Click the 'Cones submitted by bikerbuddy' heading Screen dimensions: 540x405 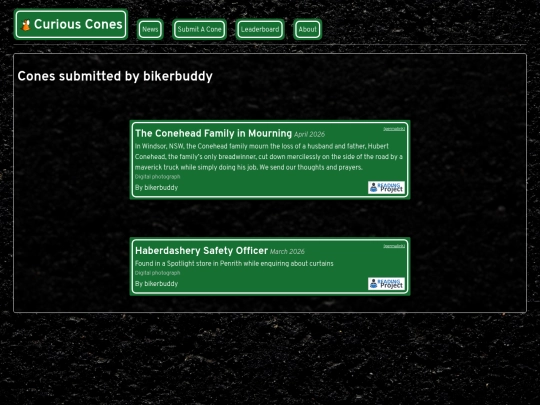coord(115,76)
